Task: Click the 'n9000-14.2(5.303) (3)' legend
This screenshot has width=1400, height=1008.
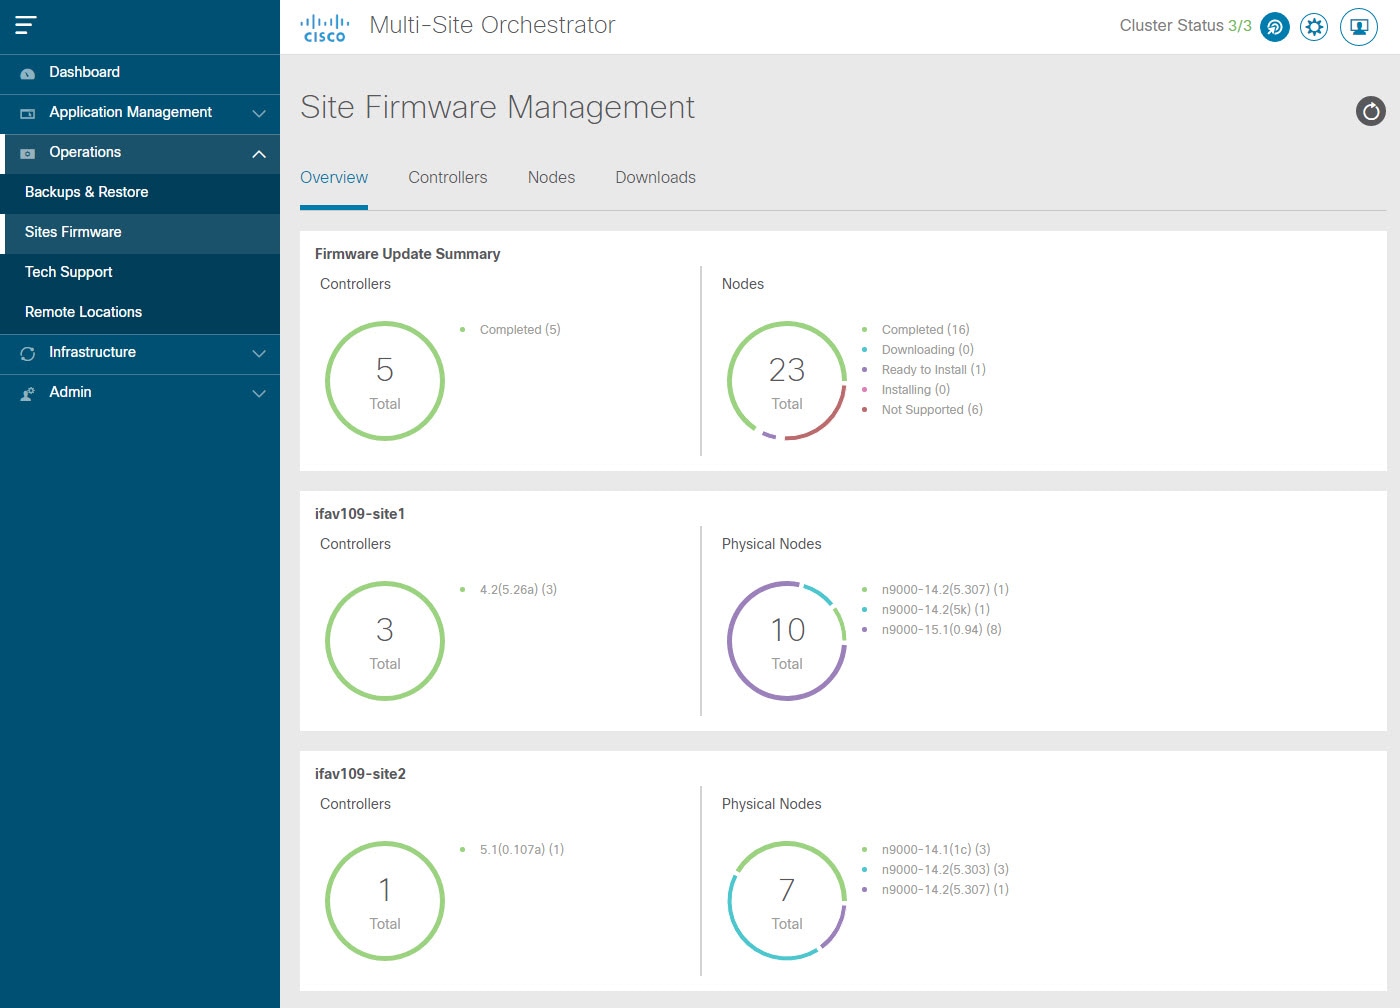Action: coord(945,870)
